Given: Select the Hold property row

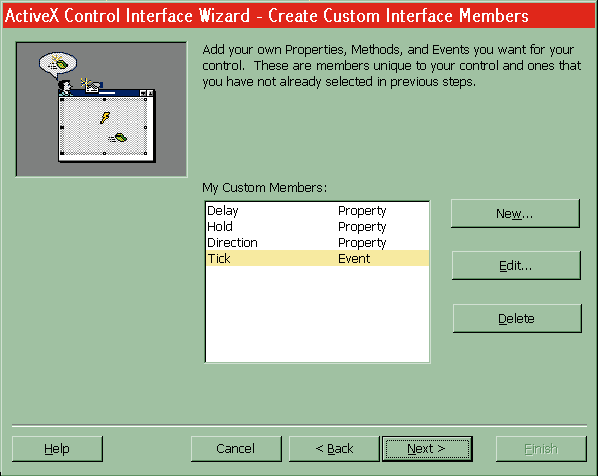Looking at the screenshot, I should 317,227.
